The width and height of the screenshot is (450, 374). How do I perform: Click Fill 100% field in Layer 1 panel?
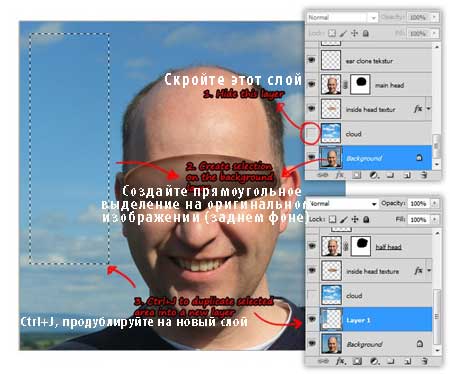[419, 219]
